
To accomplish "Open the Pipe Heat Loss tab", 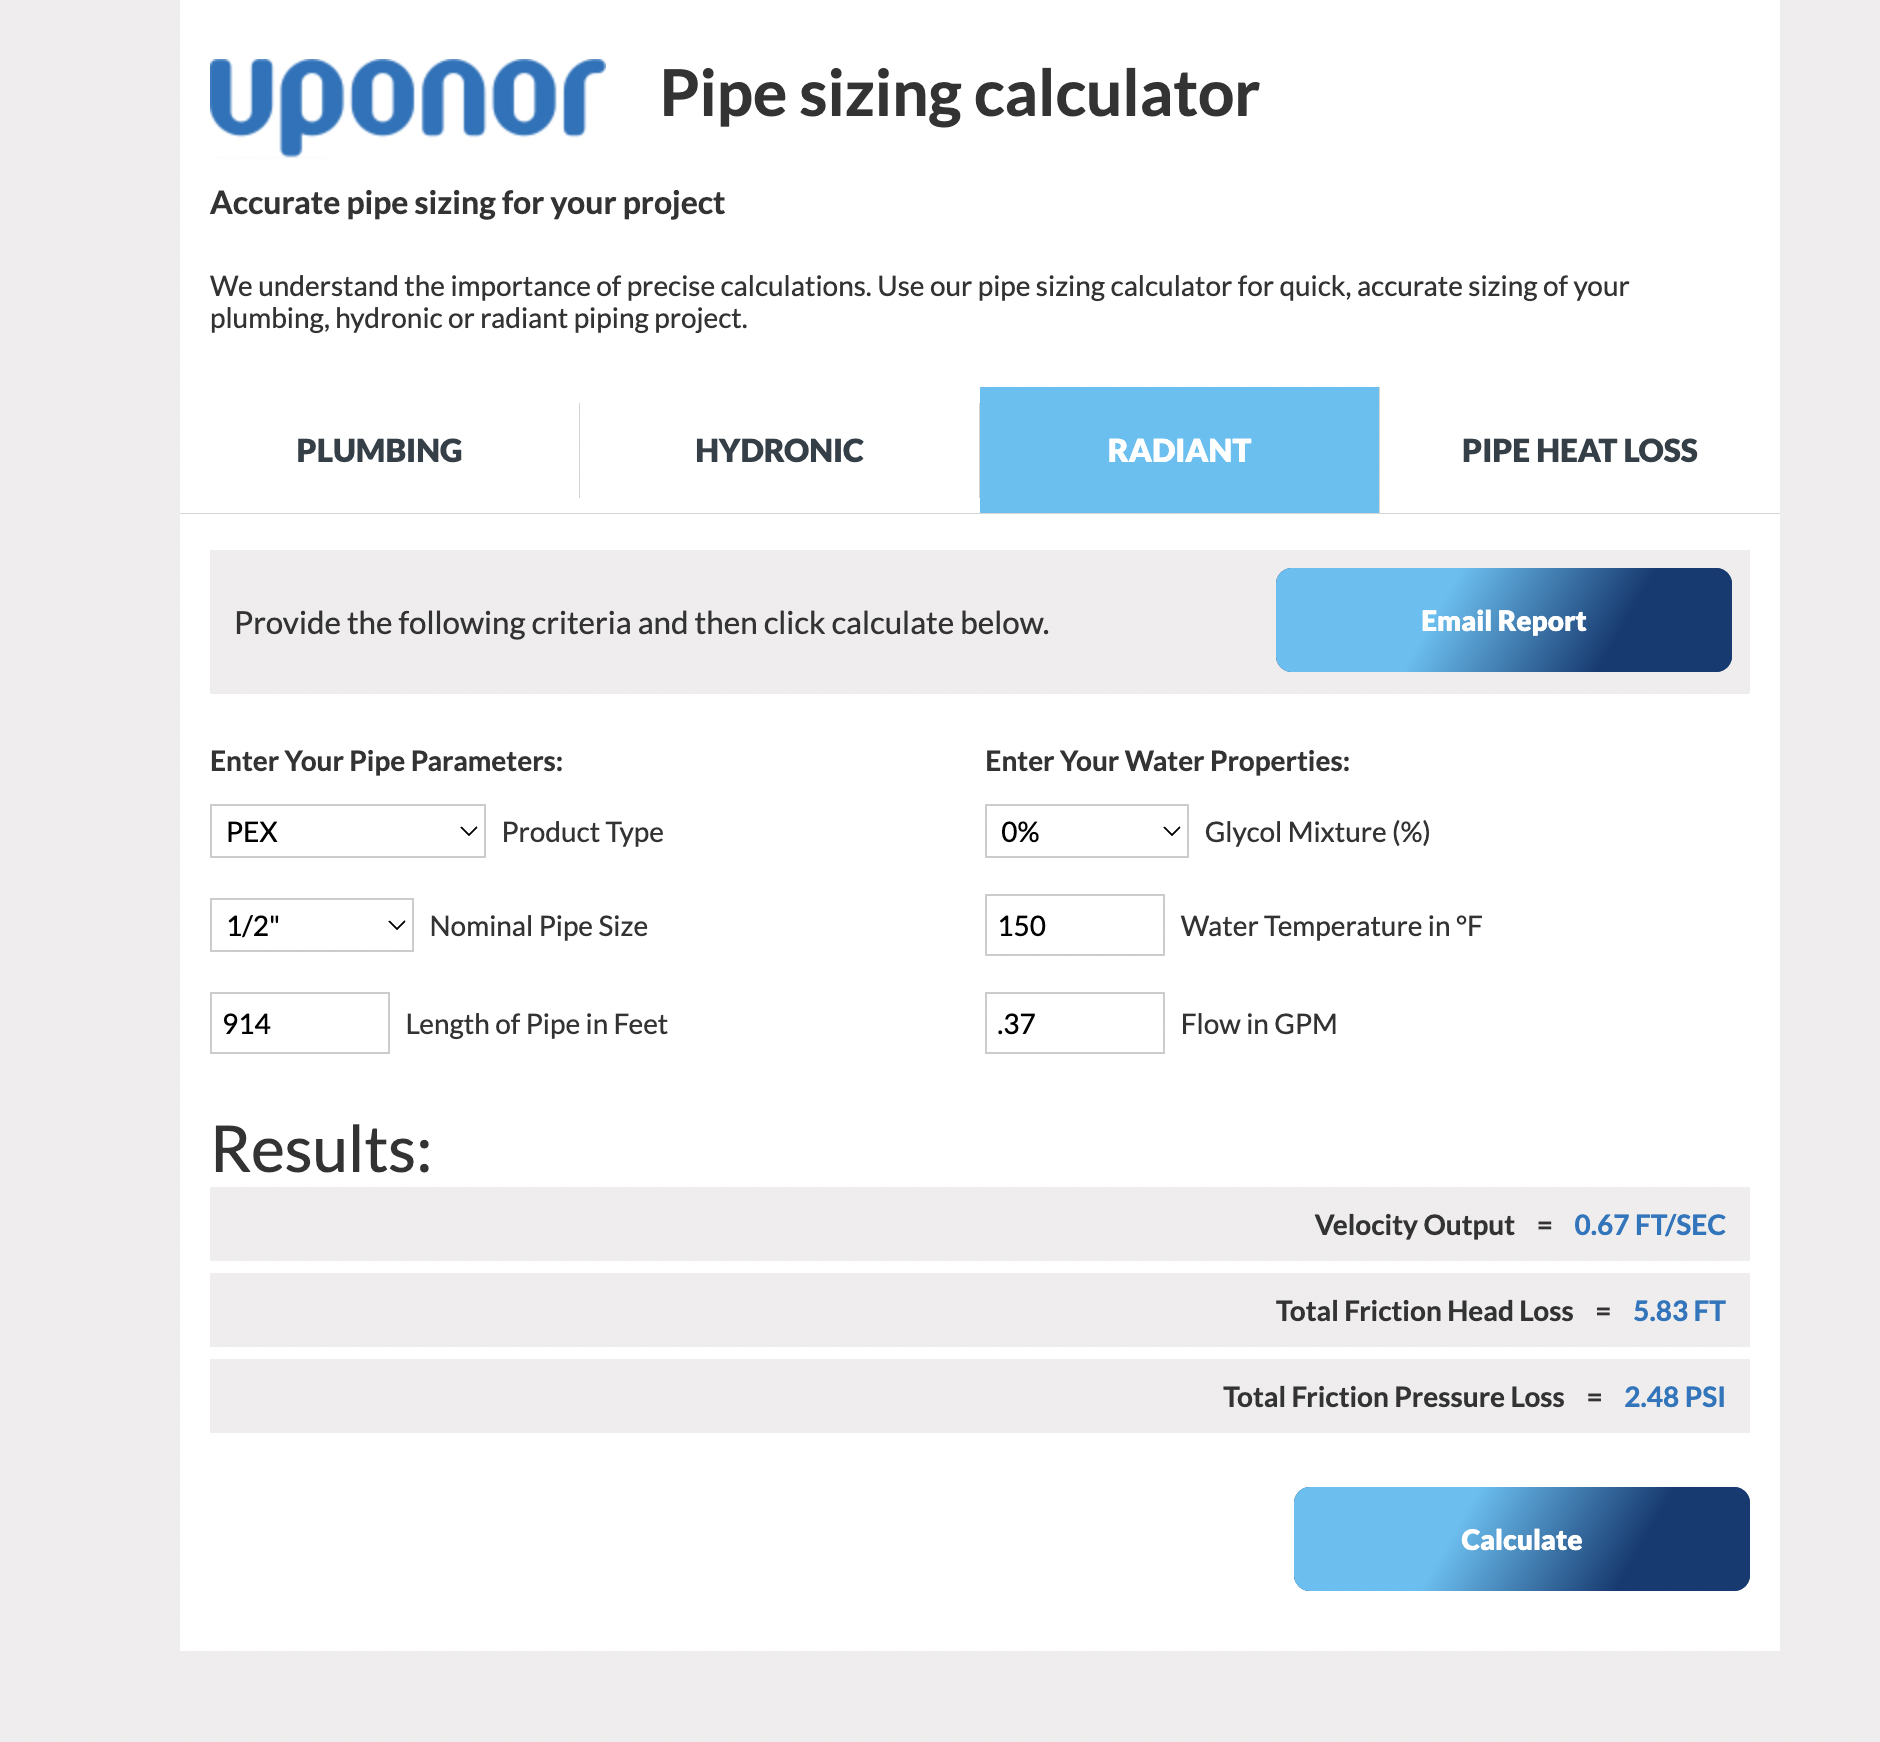I will (1580, 450).
